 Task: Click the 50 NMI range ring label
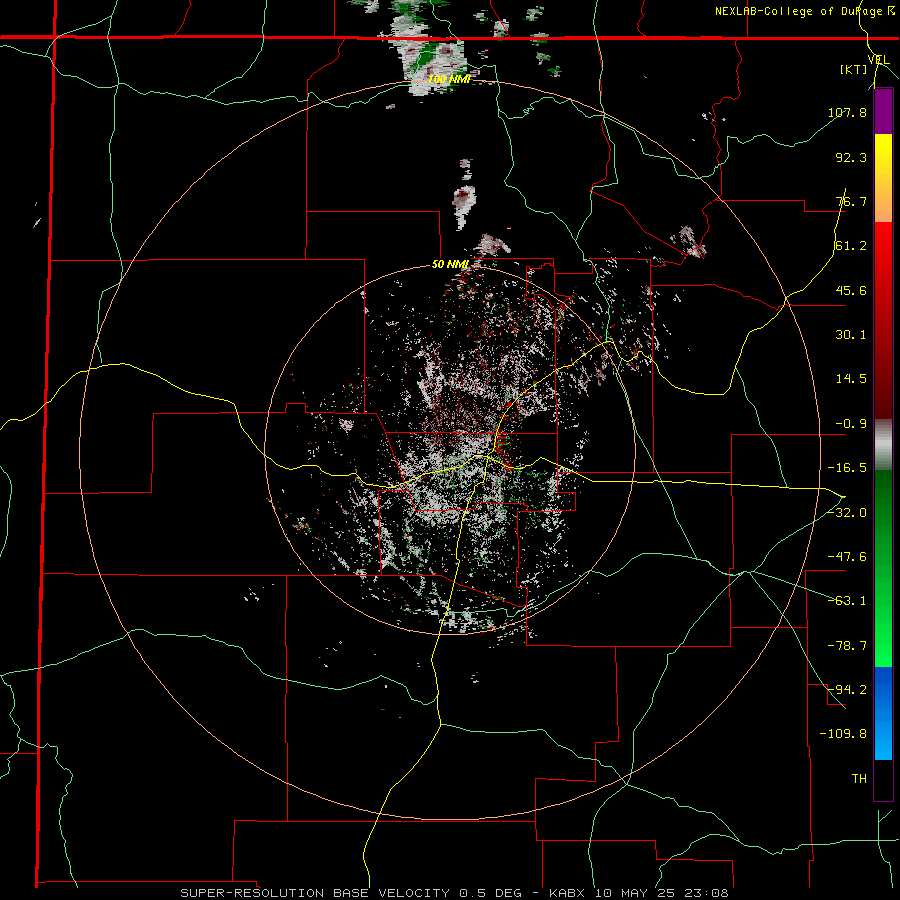coord(450,264)
